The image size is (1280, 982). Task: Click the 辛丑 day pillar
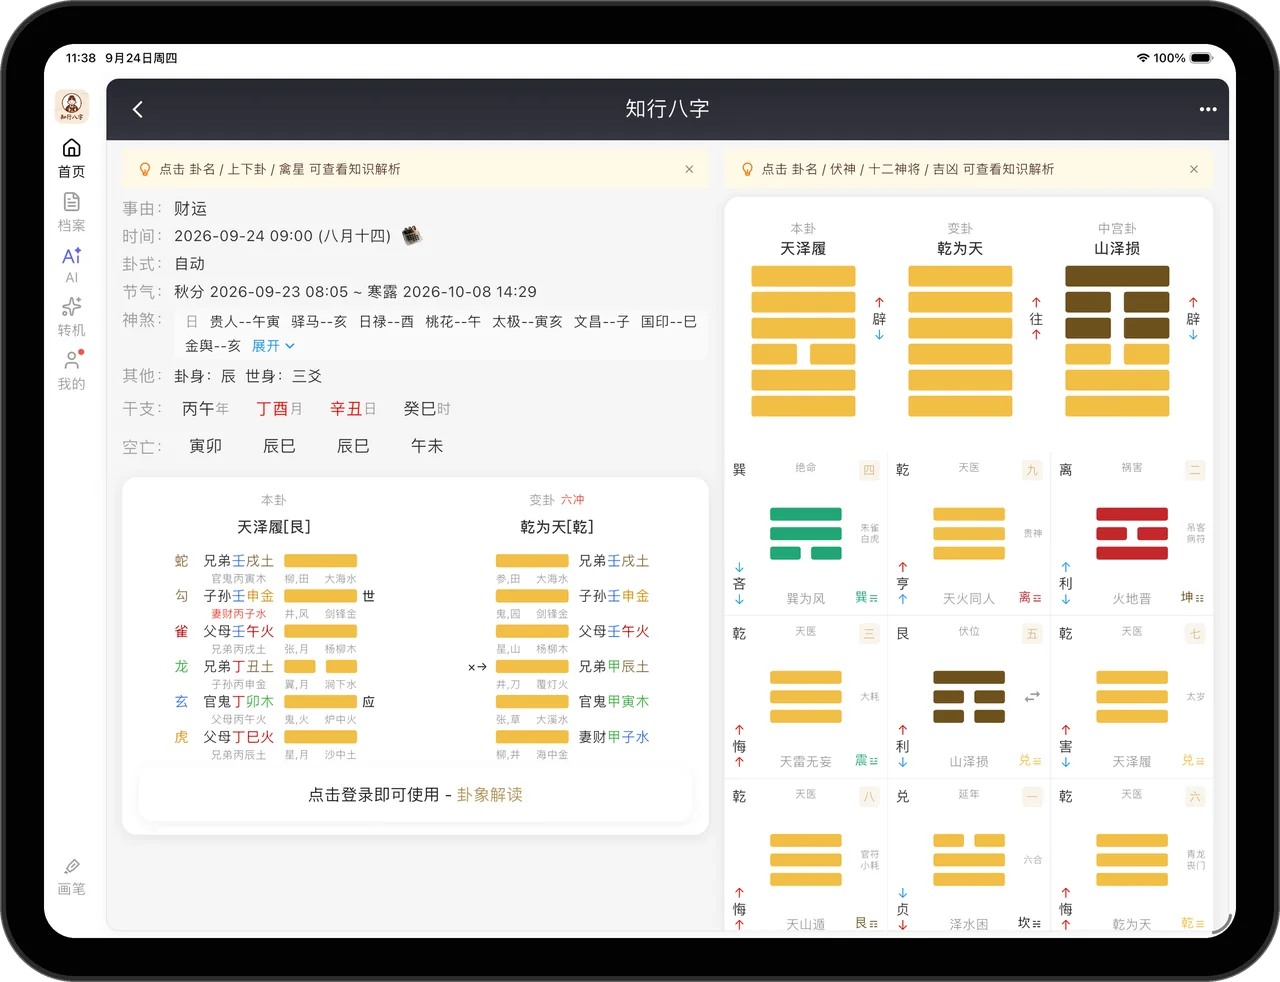346,409
